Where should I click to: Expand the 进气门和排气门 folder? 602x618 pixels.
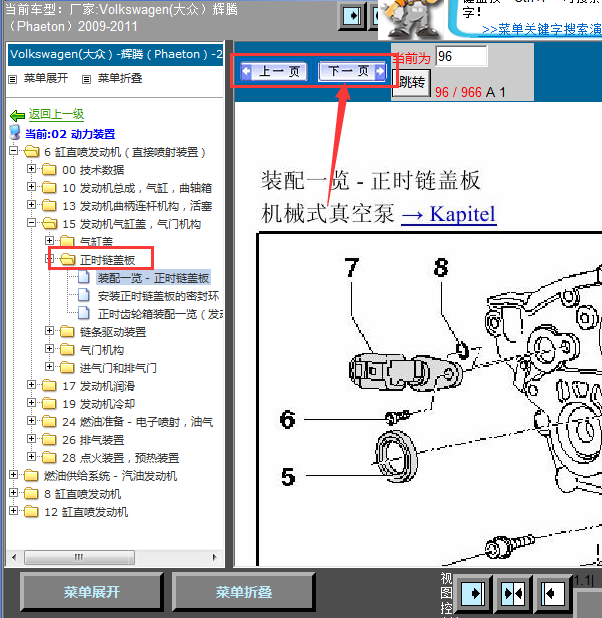[49, 367]
